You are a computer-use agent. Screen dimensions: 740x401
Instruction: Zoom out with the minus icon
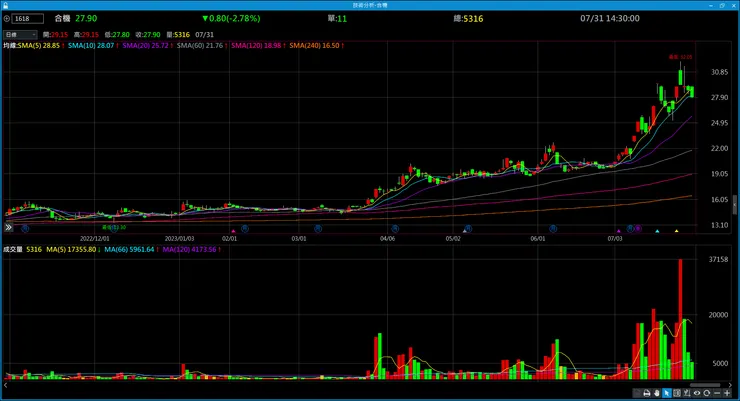point(717,393)
